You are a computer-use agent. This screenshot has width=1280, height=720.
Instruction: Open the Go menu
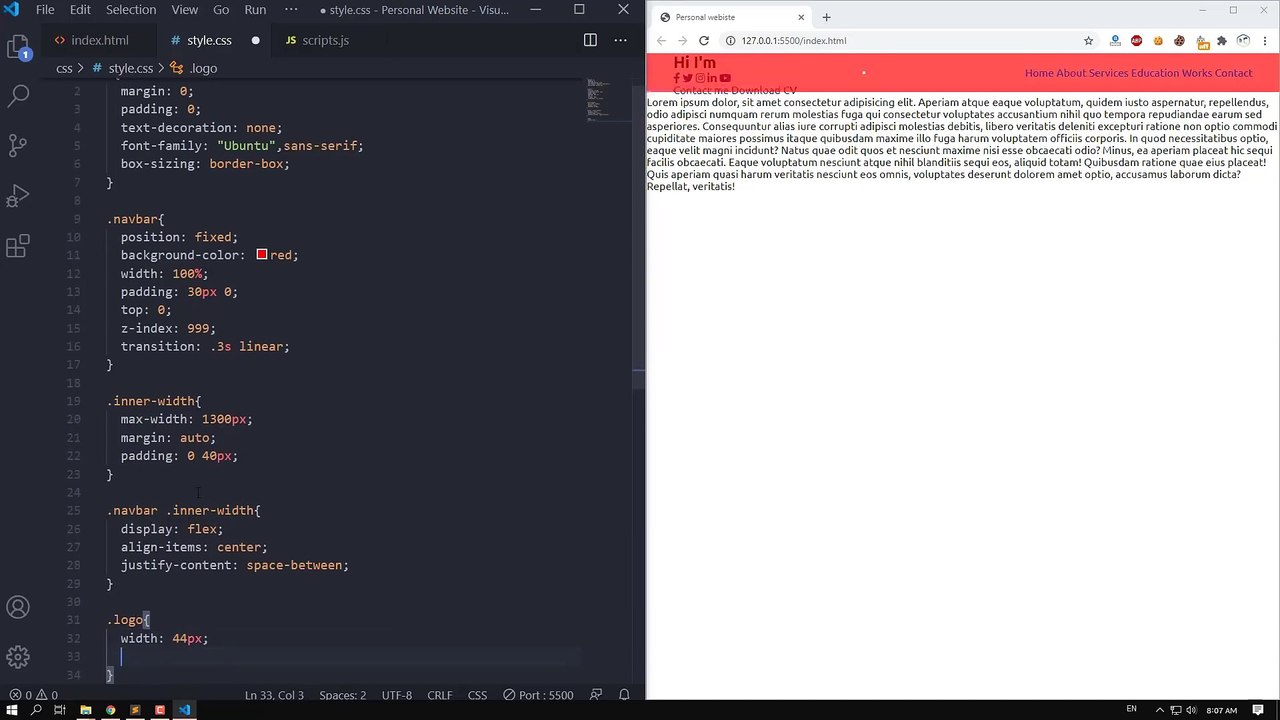(221, 10)
